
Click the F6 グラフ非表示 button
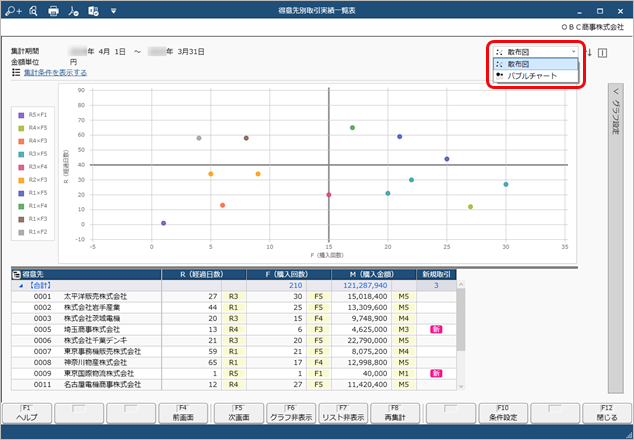tap(291, 413)
